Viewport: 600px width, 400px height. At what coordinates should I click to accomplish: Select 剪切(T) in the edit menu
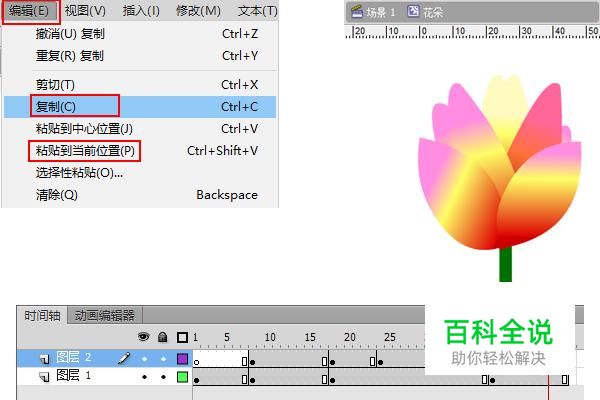[x=140, y=85]
